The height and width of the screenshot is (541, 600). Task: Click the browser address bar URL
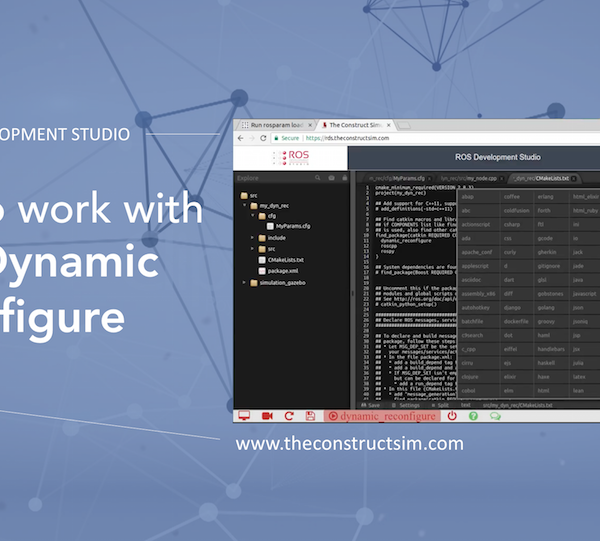pyautogui.click(x=347, y=138)
